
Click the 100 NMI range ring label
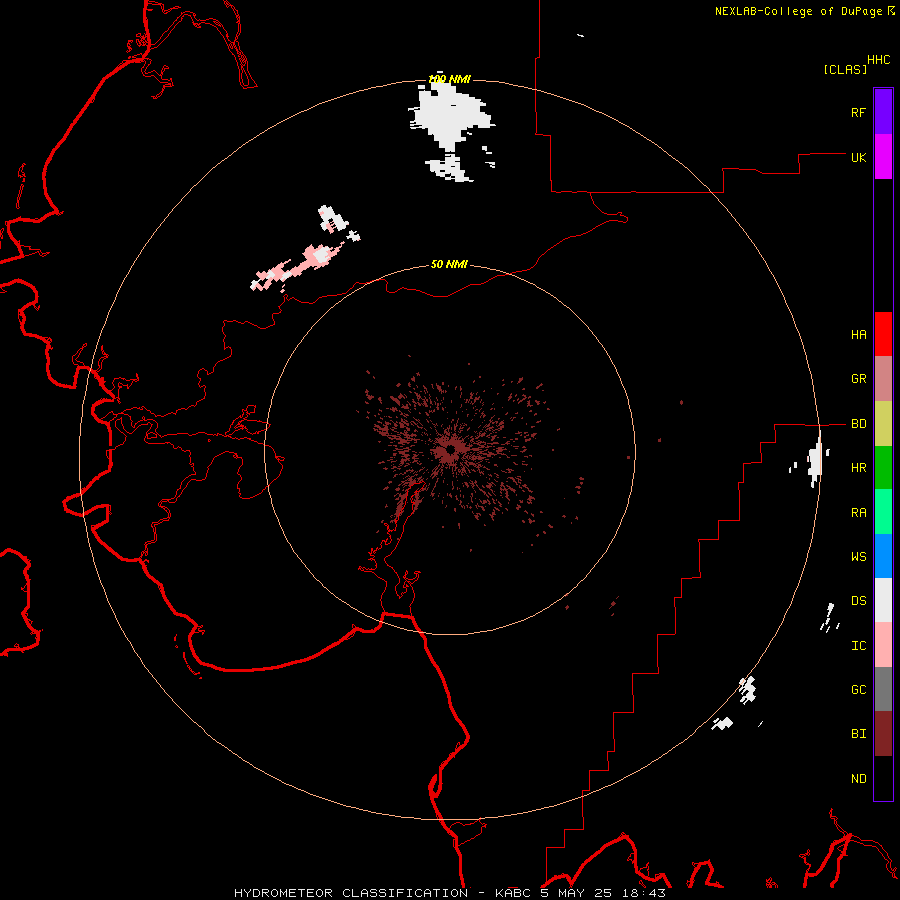449,79
